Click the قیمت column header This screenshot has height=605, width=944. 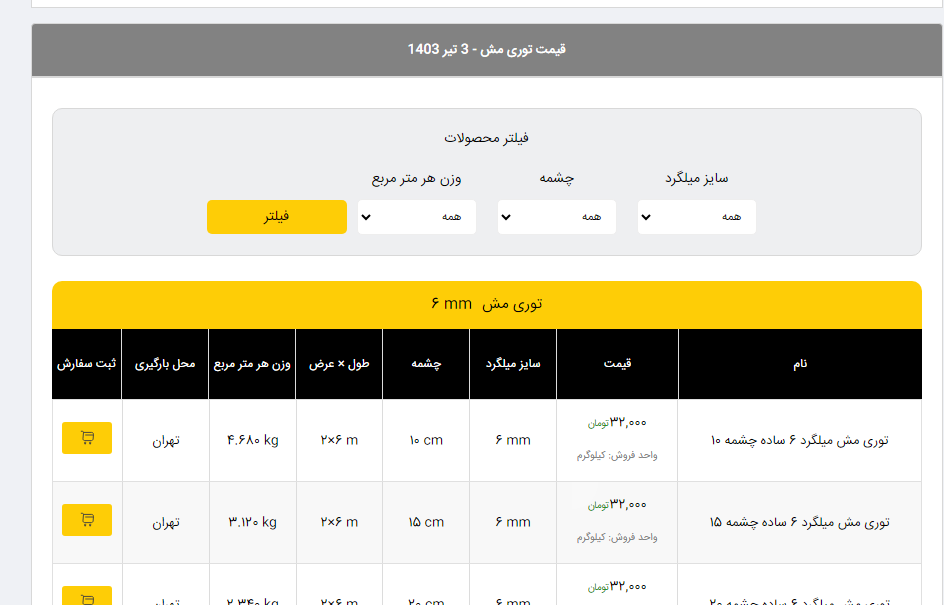[x=617, y=364]
